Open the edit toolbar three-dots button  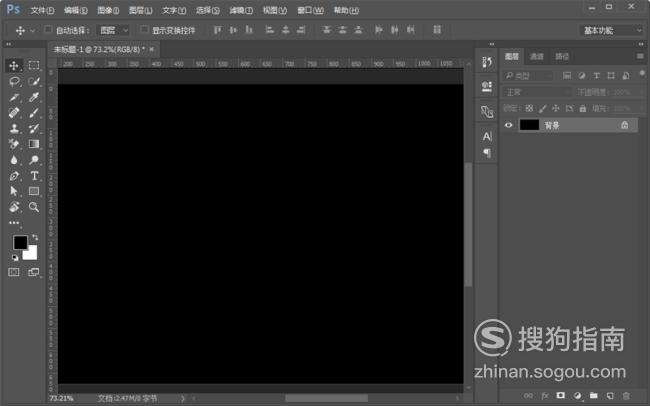point(14,223)
